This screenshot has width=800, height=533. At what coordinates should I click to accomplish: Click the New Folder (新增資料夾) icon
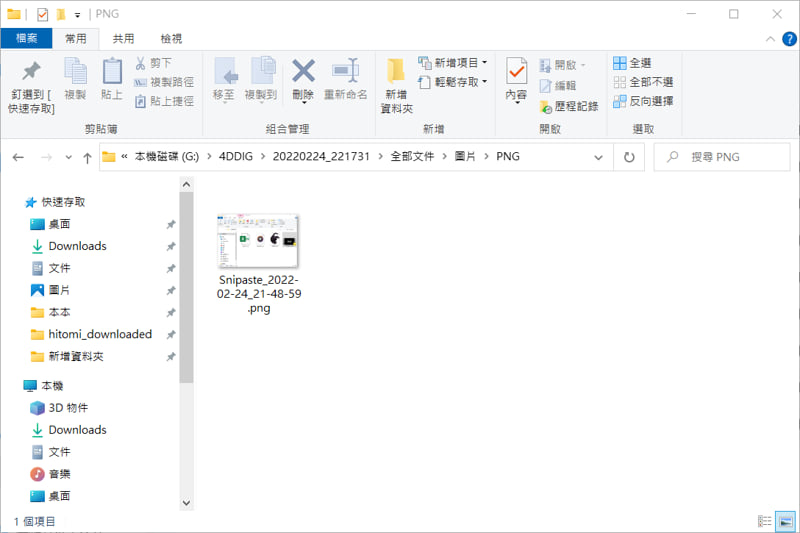[x=396, y=71]
